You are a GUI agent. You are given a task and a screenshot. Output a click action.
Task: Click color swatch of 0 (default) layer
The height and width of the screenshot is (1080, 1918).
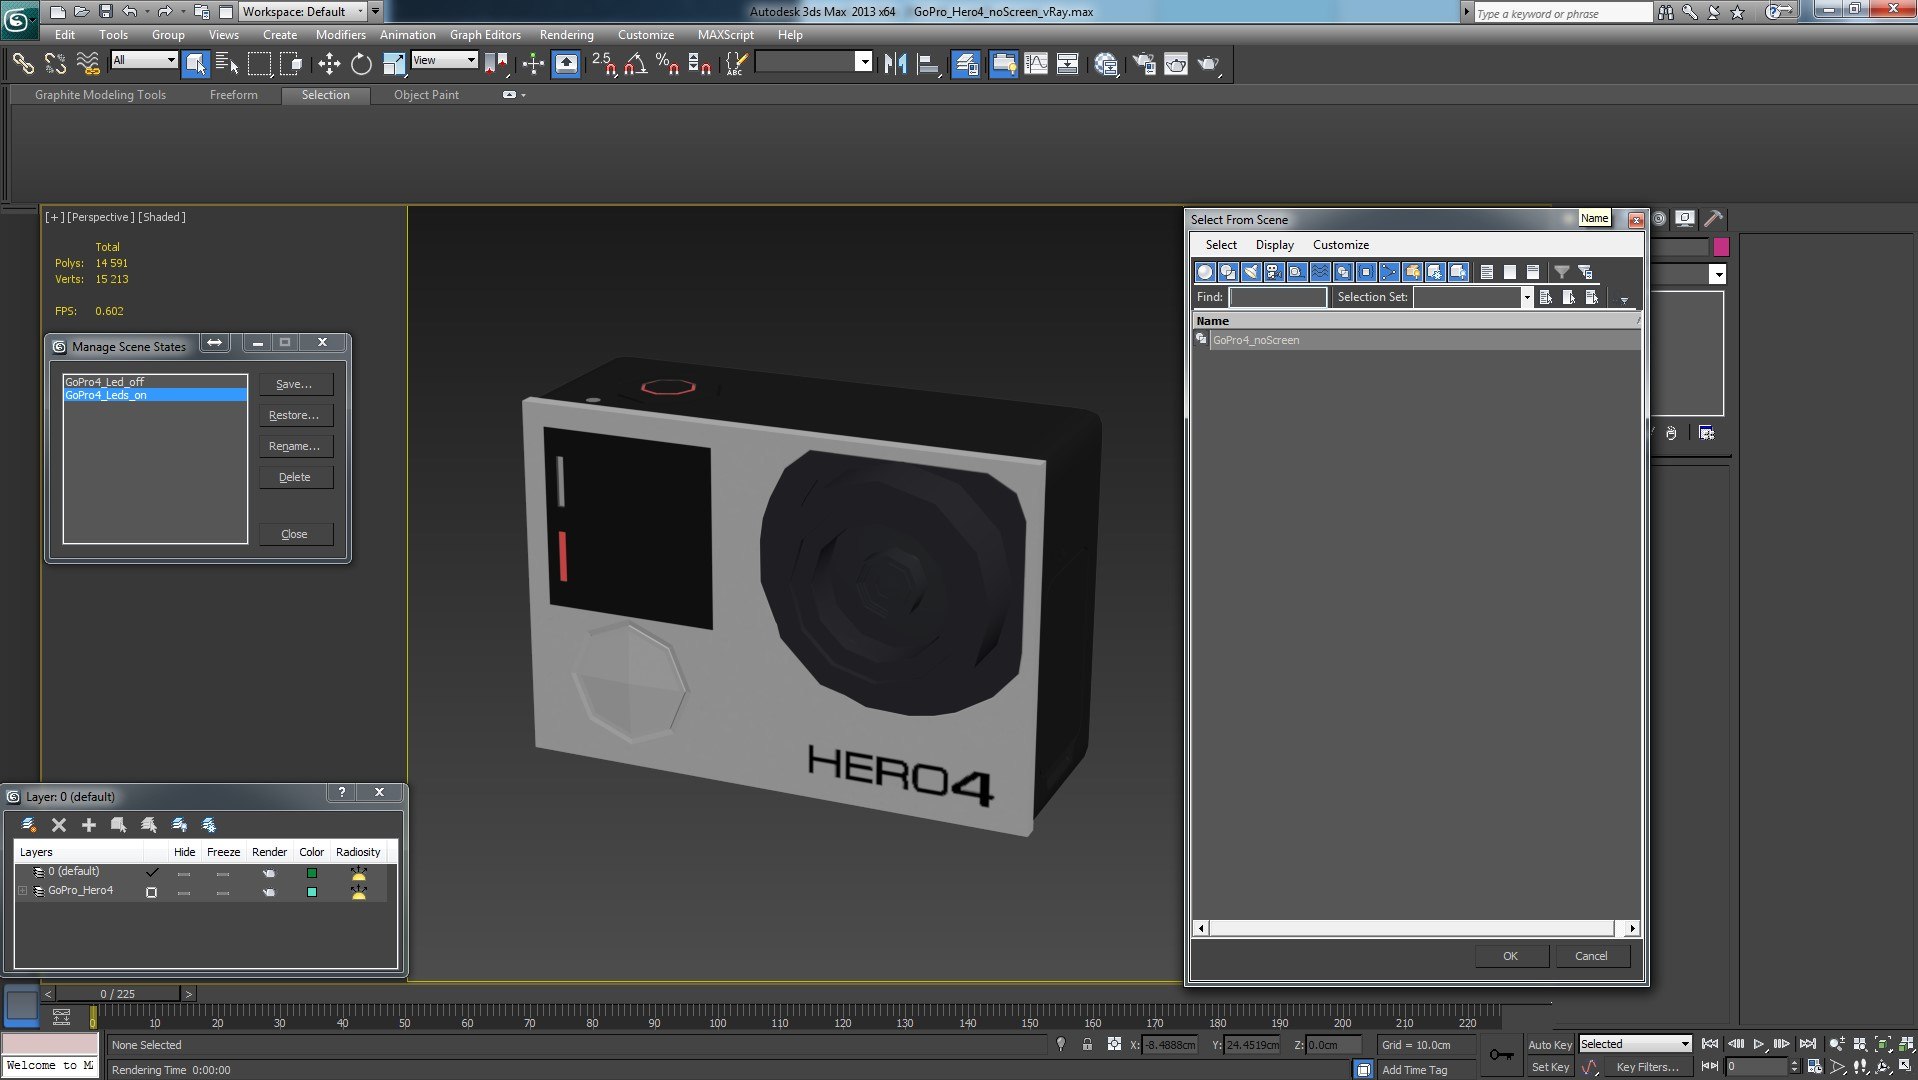click(312, 873)
